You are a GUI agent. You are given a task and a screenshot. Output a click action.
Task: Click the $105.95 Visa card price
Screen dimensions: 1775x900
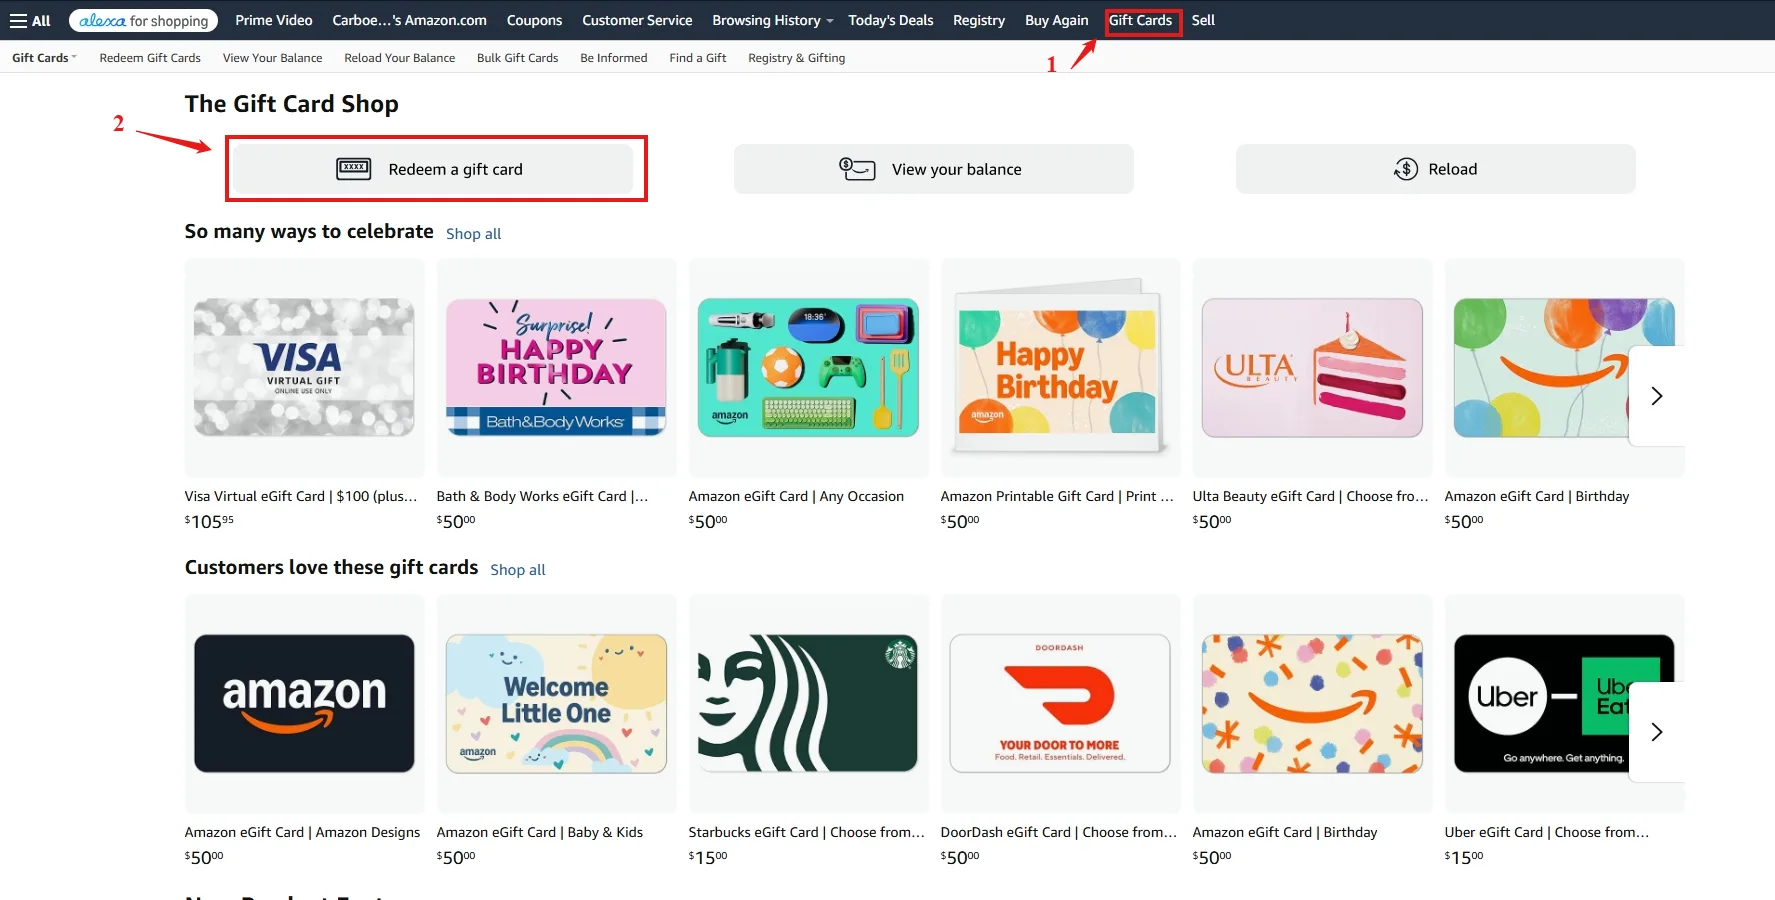pos(209,521)
